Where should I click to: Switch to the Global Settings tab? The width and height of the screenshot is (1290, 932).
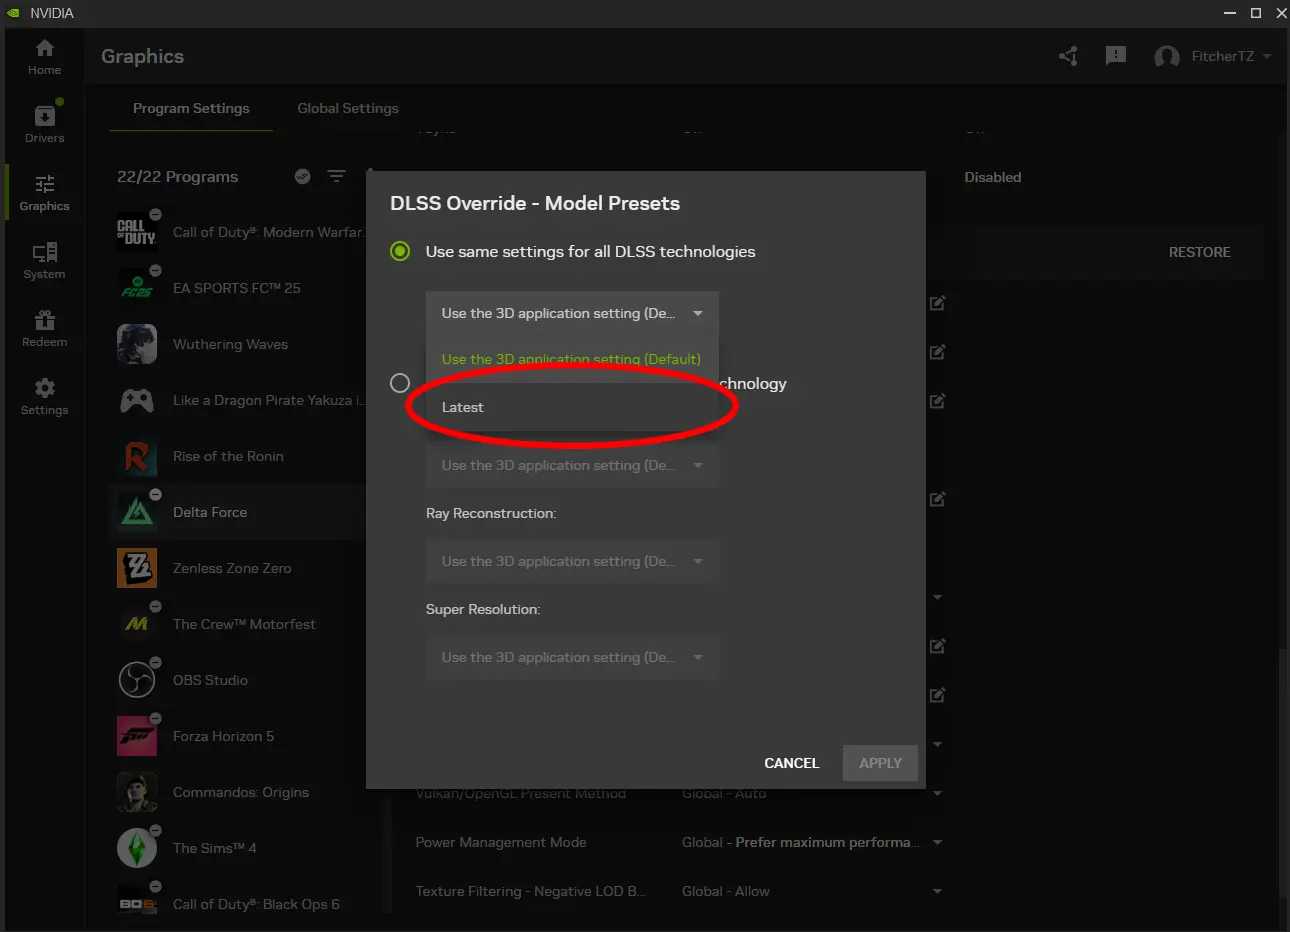point(348,108)
